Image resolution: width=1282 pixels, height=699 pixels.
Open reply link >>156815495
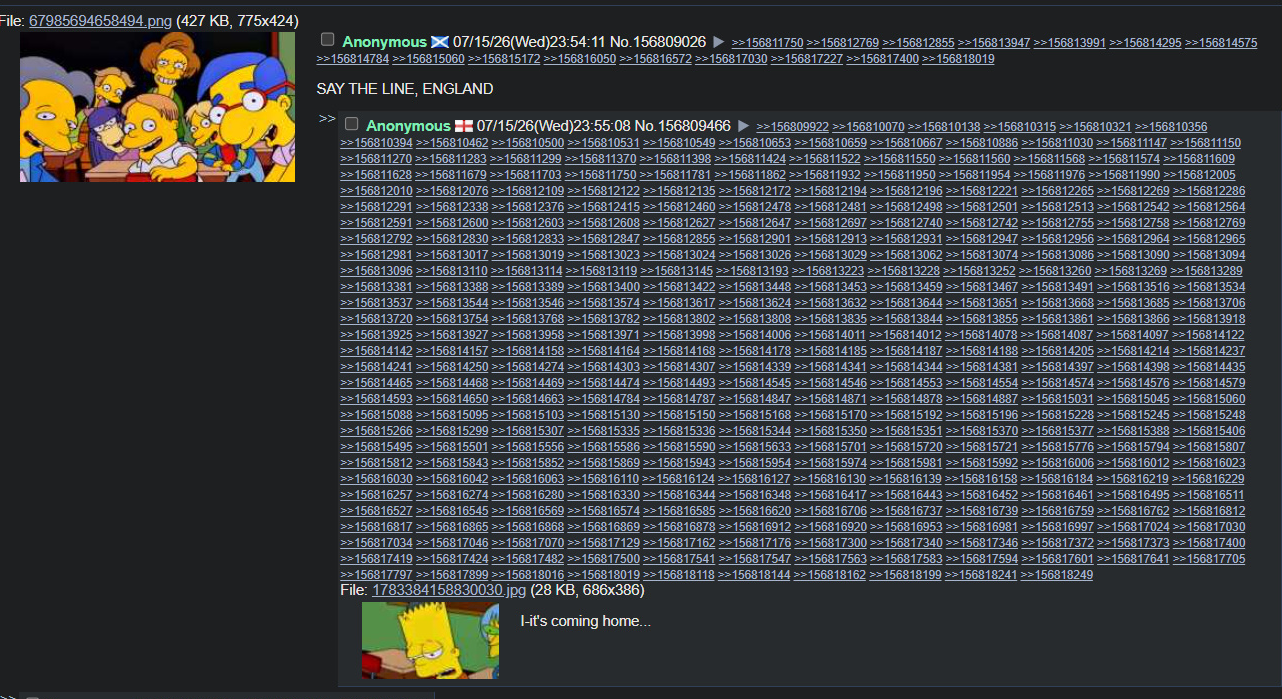377,447
